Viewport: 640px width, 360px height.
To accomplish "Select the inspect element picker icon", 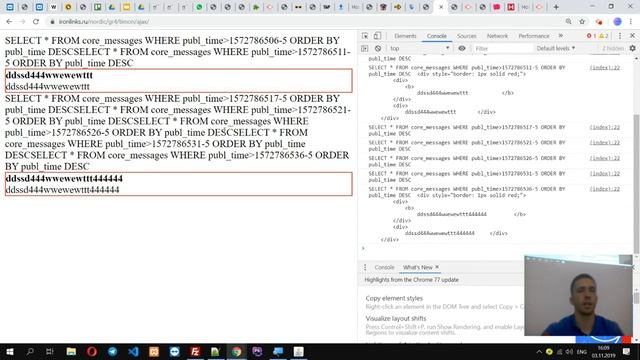I will (365, 36).
